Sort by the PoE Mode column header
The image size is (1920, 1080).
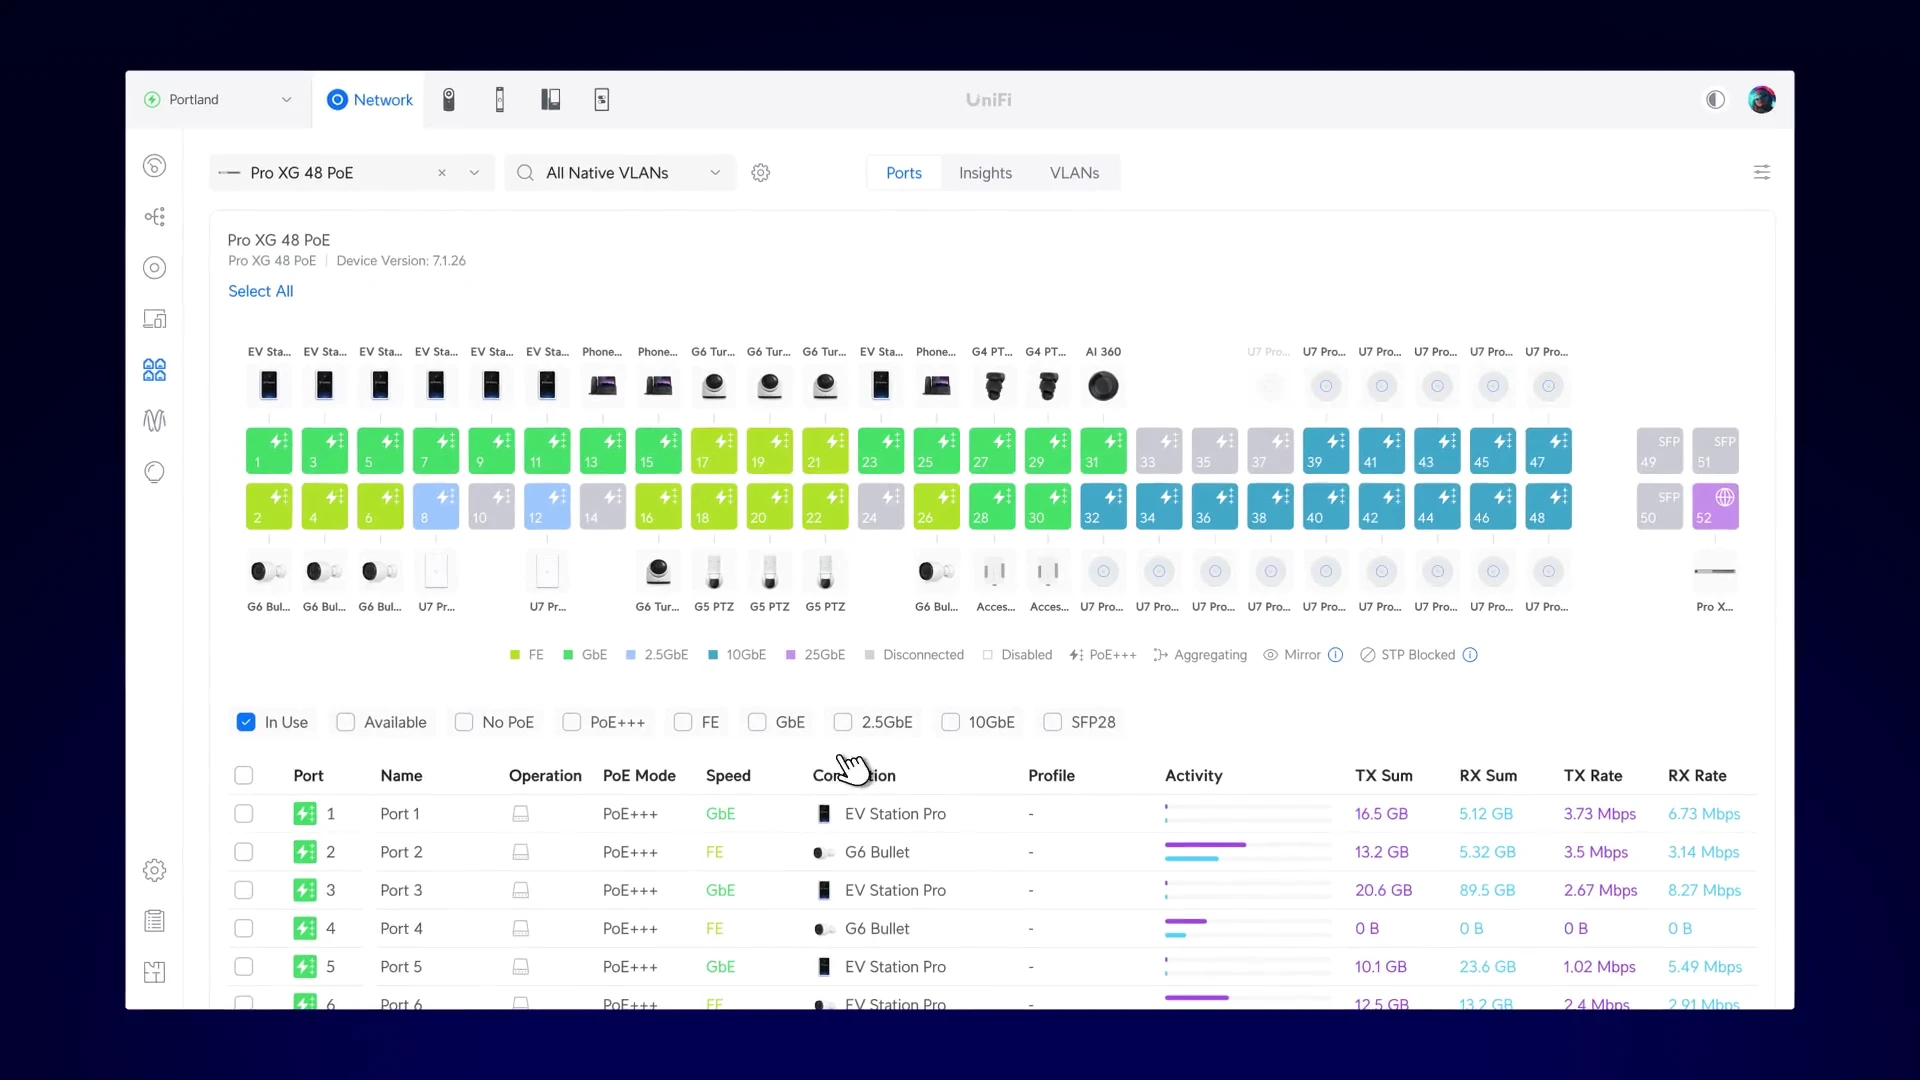(x=639, y=776)
